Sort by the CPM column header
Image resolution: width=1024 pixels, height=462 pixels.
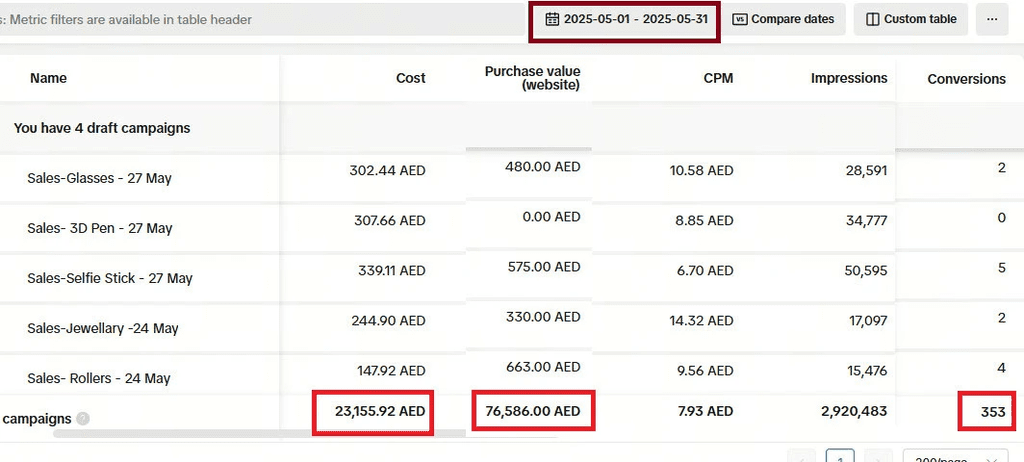[x=718, y=78]
